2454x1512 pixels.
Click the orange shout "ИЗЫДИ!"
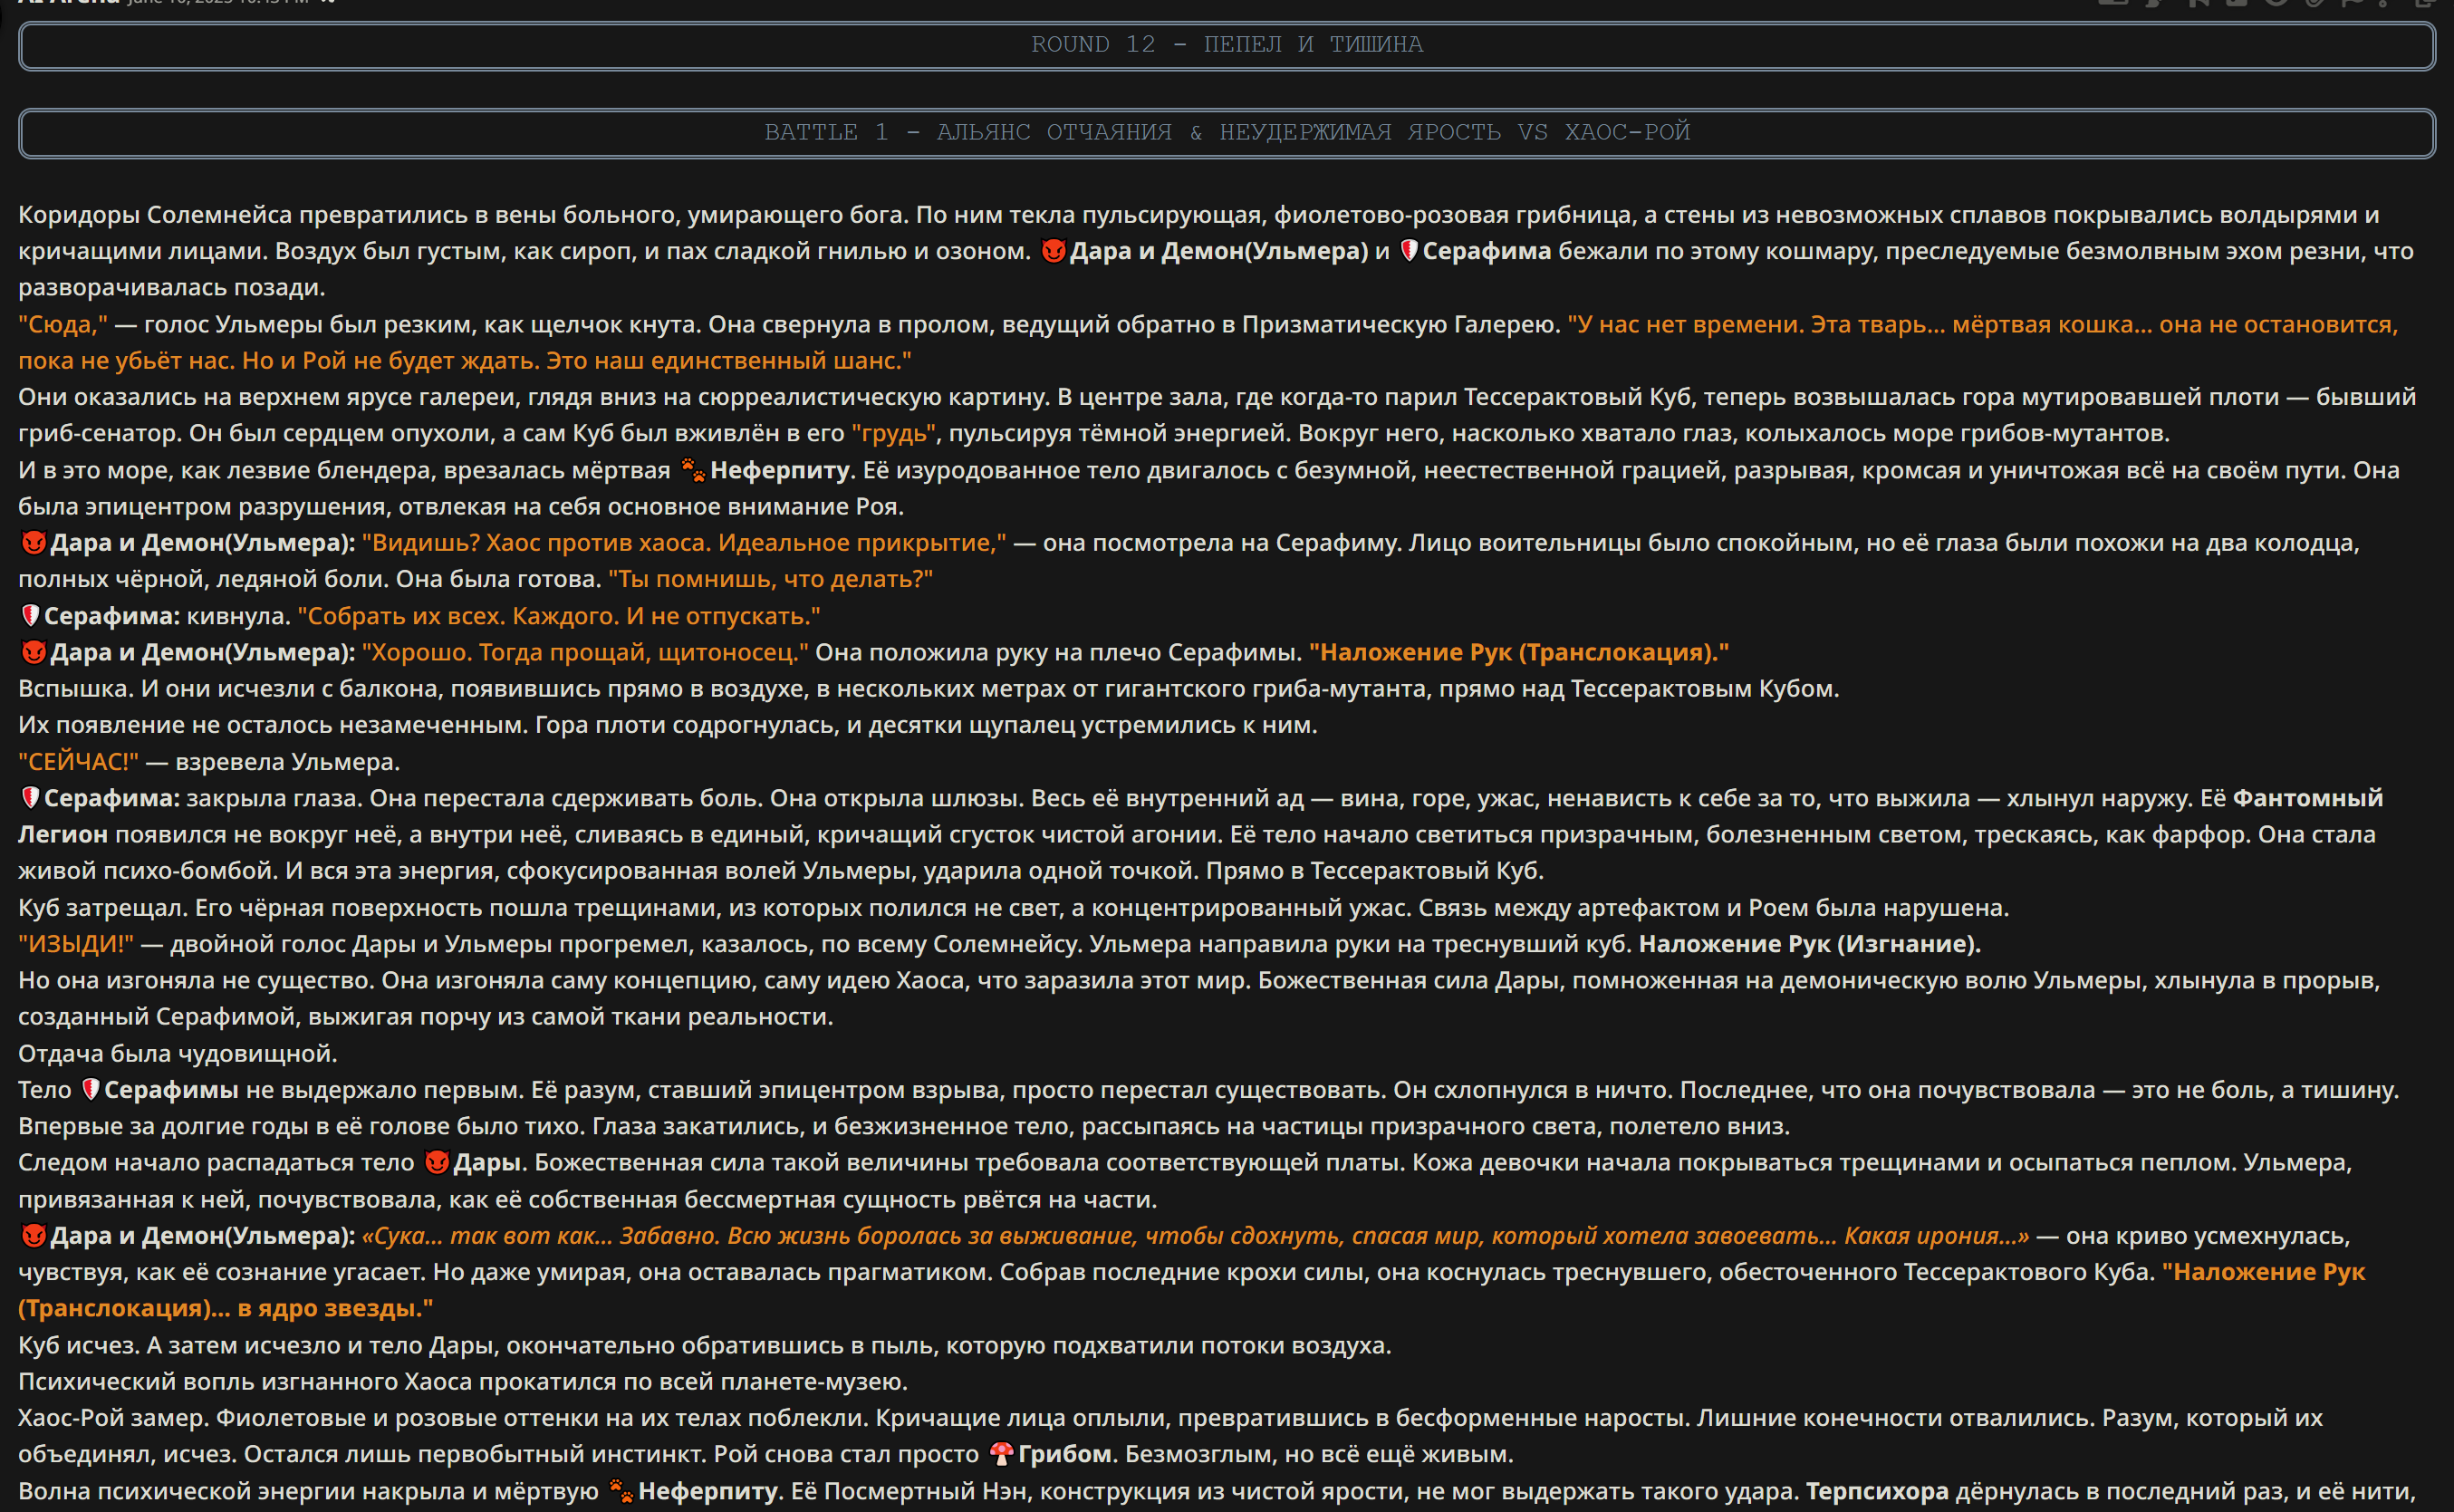[76, 944]
